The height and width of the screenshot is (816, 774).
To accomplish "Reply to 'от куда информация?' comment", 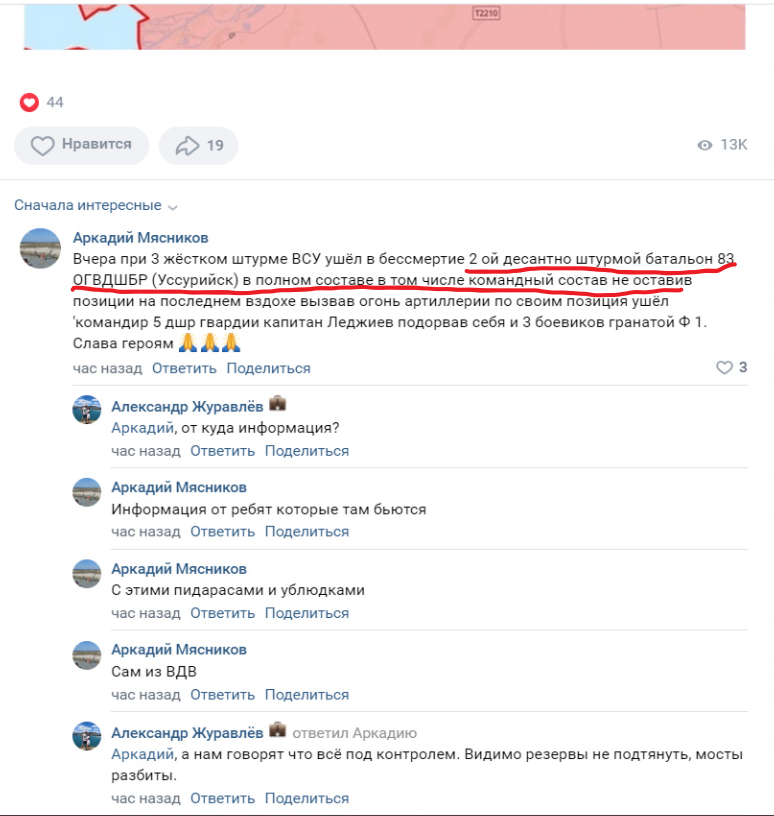I will (x=222, y=451).
